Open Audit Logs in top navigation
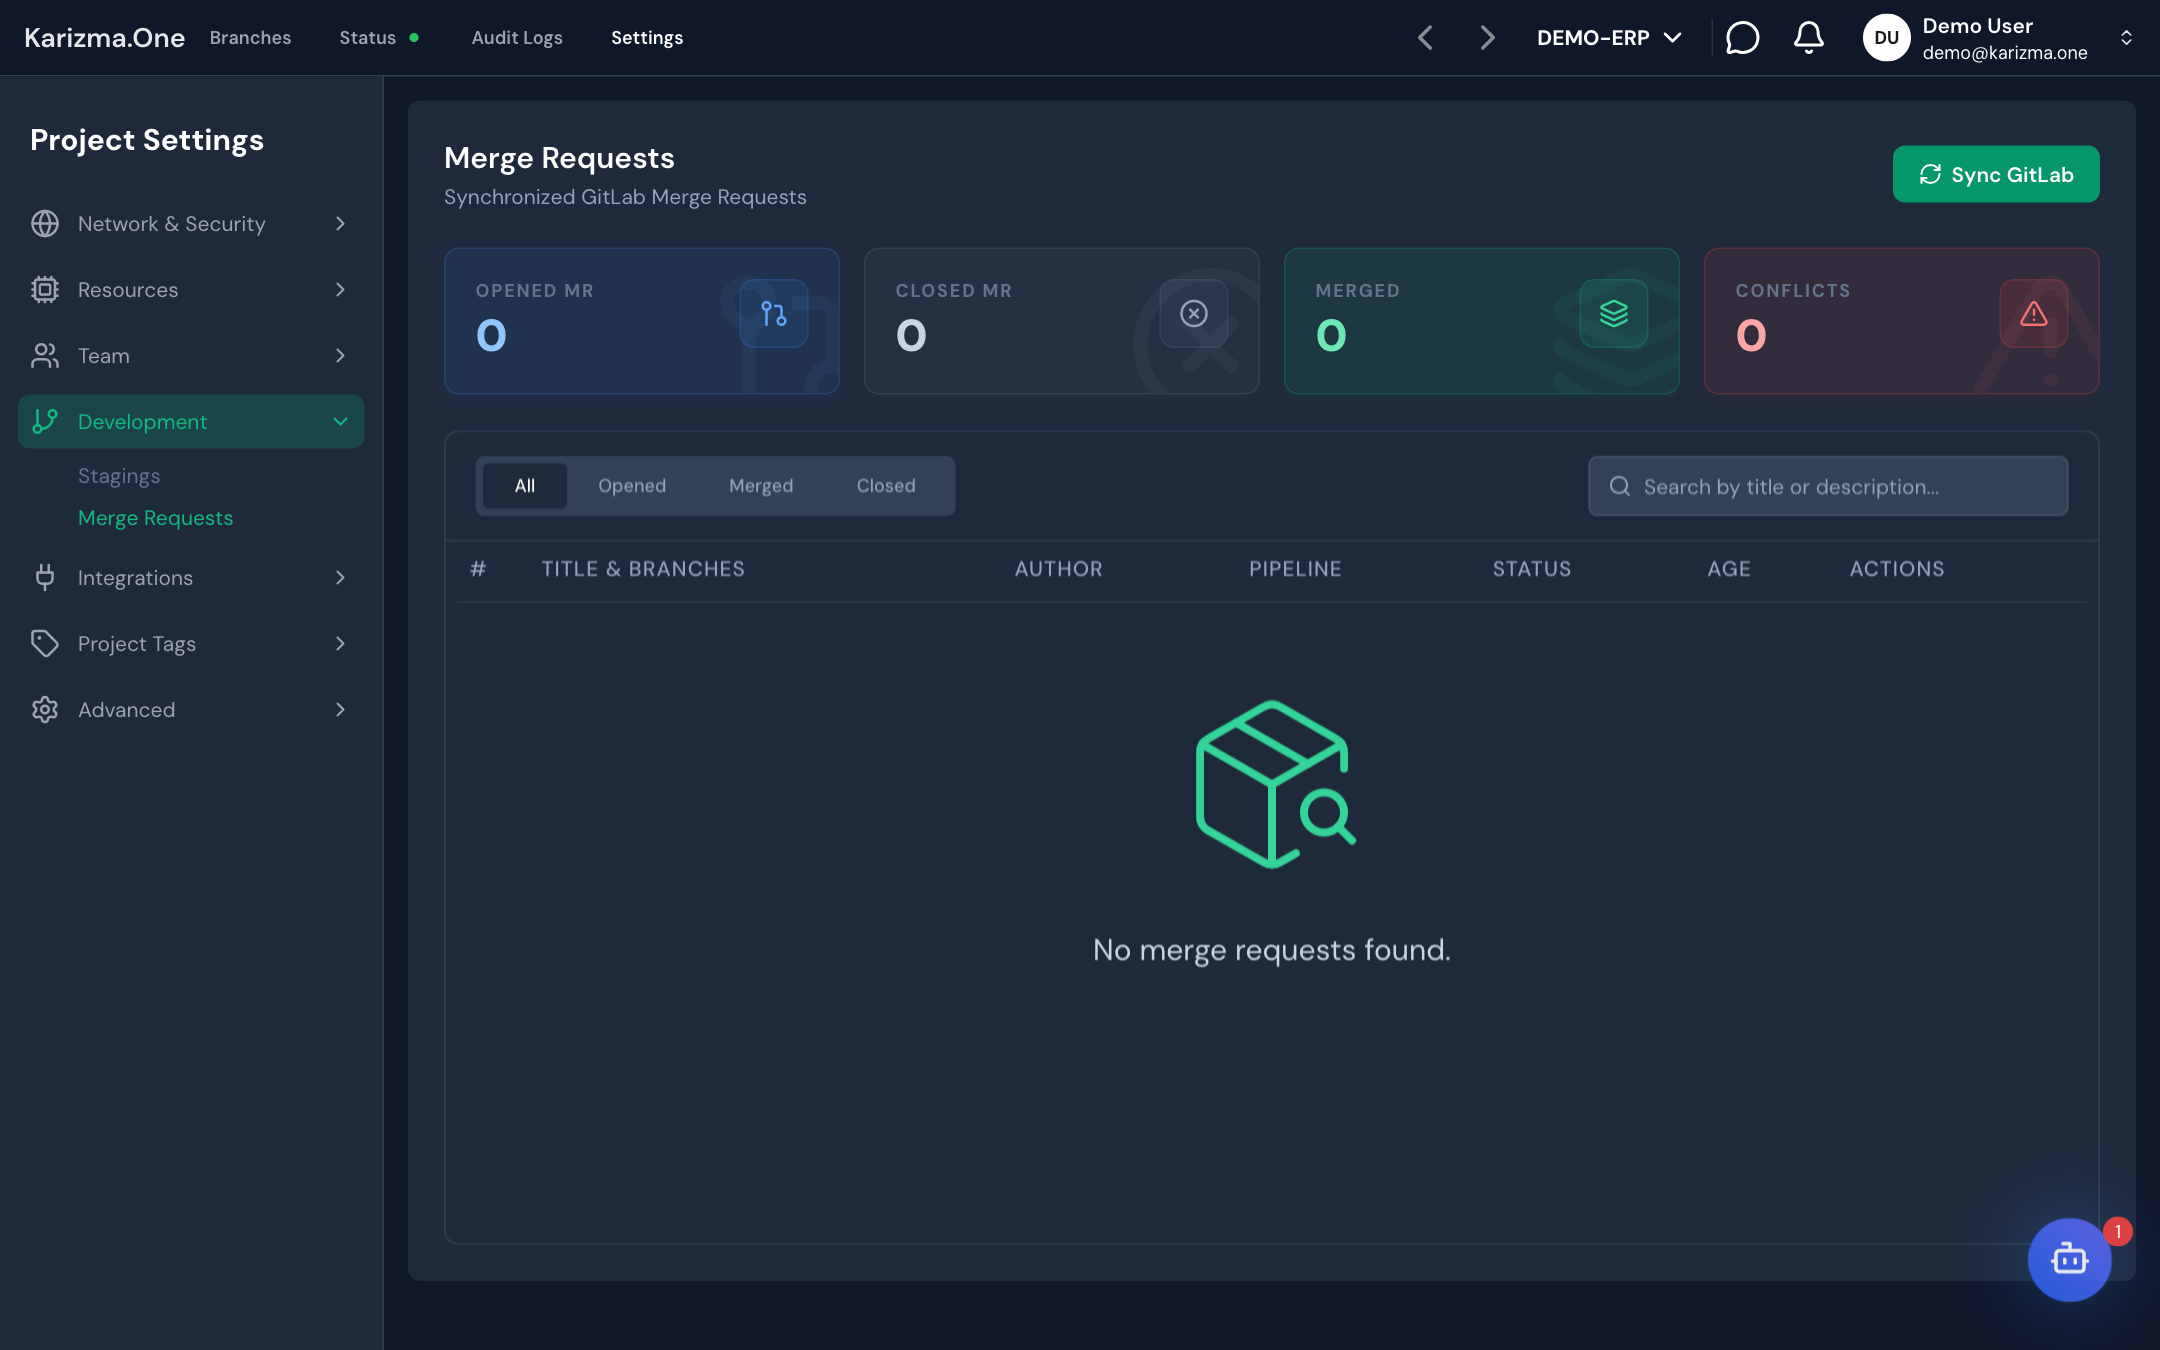2160x1350 pixels. point(517,38)
